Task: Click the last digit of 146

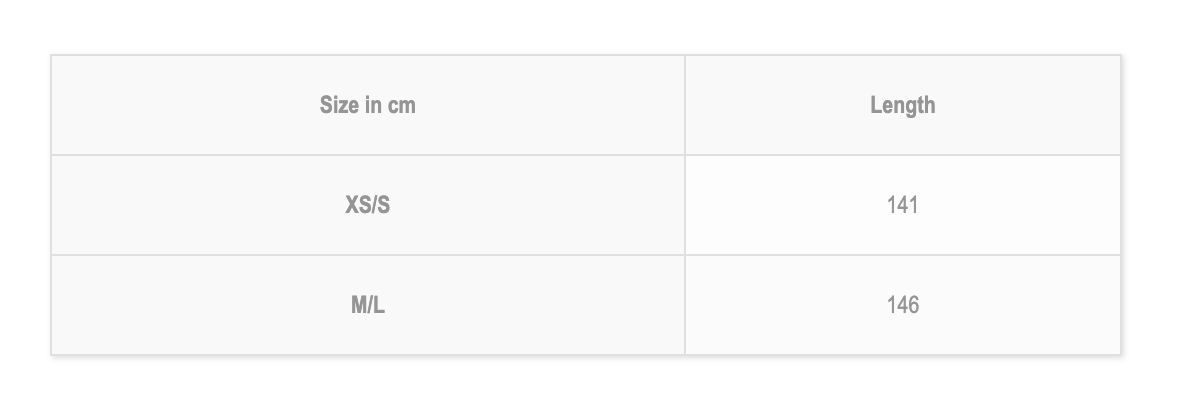Action: click(914, 305)
